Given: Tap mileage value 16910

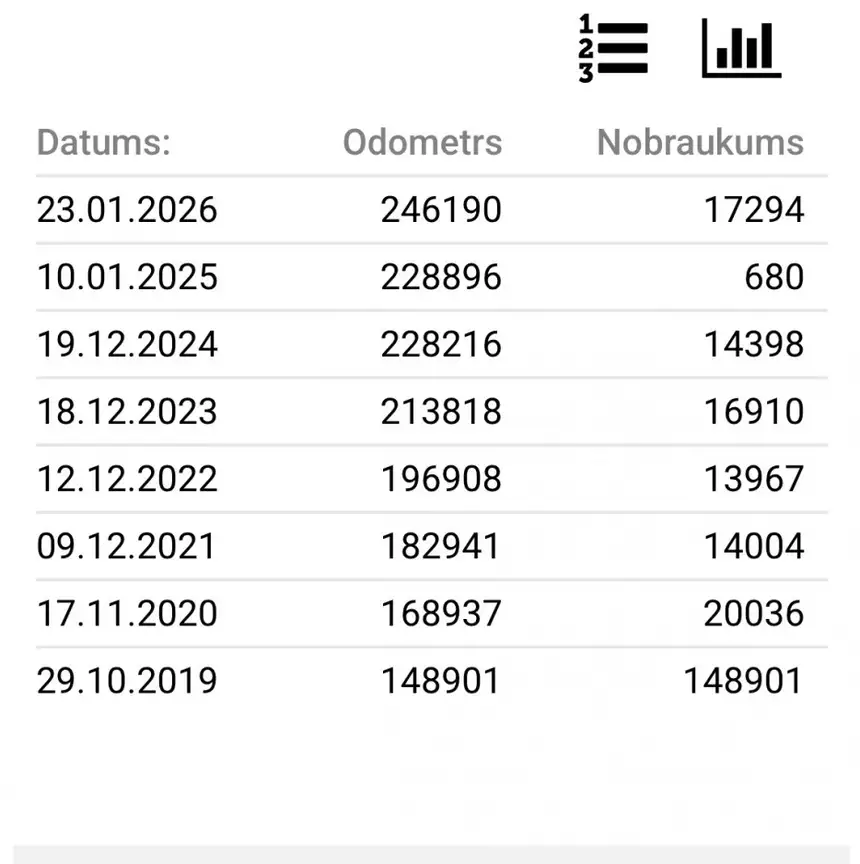Looking at the screenshot, I should (x=754, y=412).
